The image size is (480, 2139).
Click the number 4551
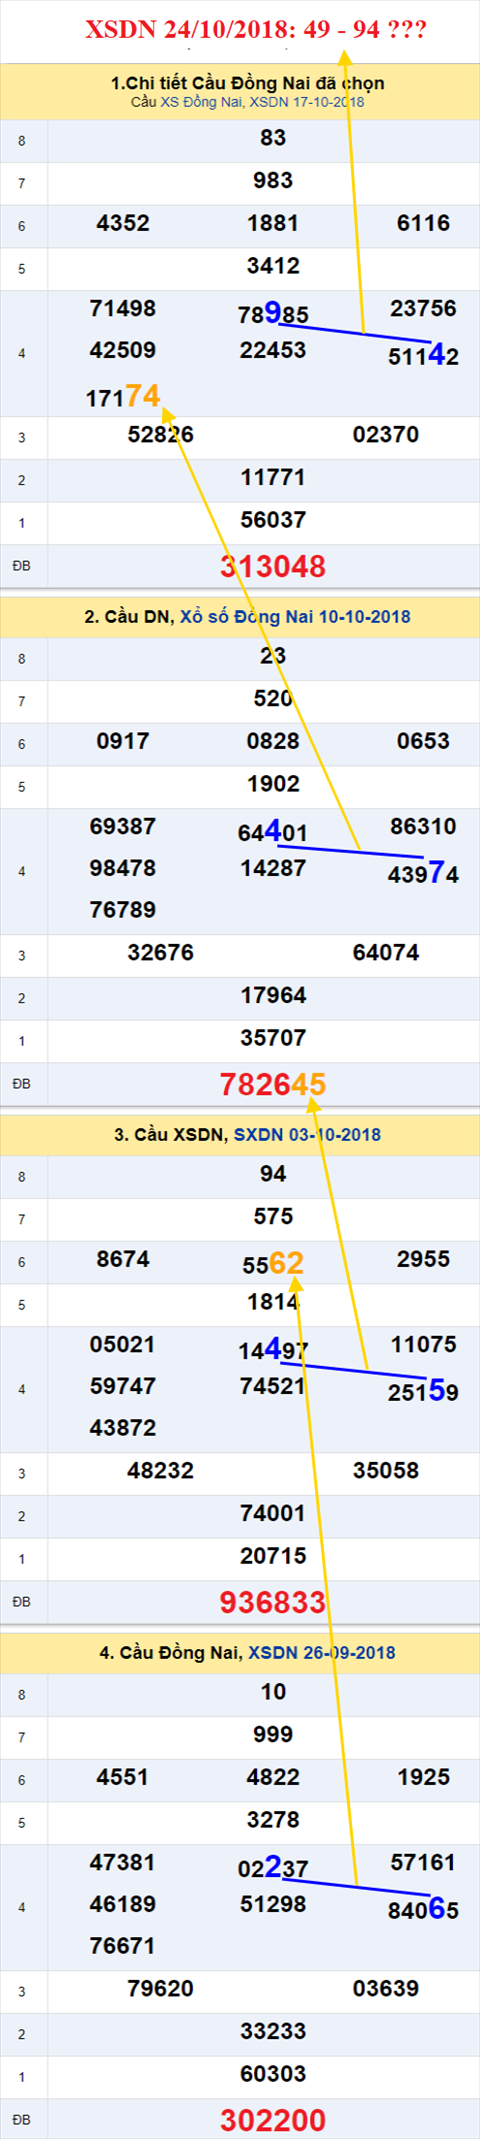tap(123, 1777)
